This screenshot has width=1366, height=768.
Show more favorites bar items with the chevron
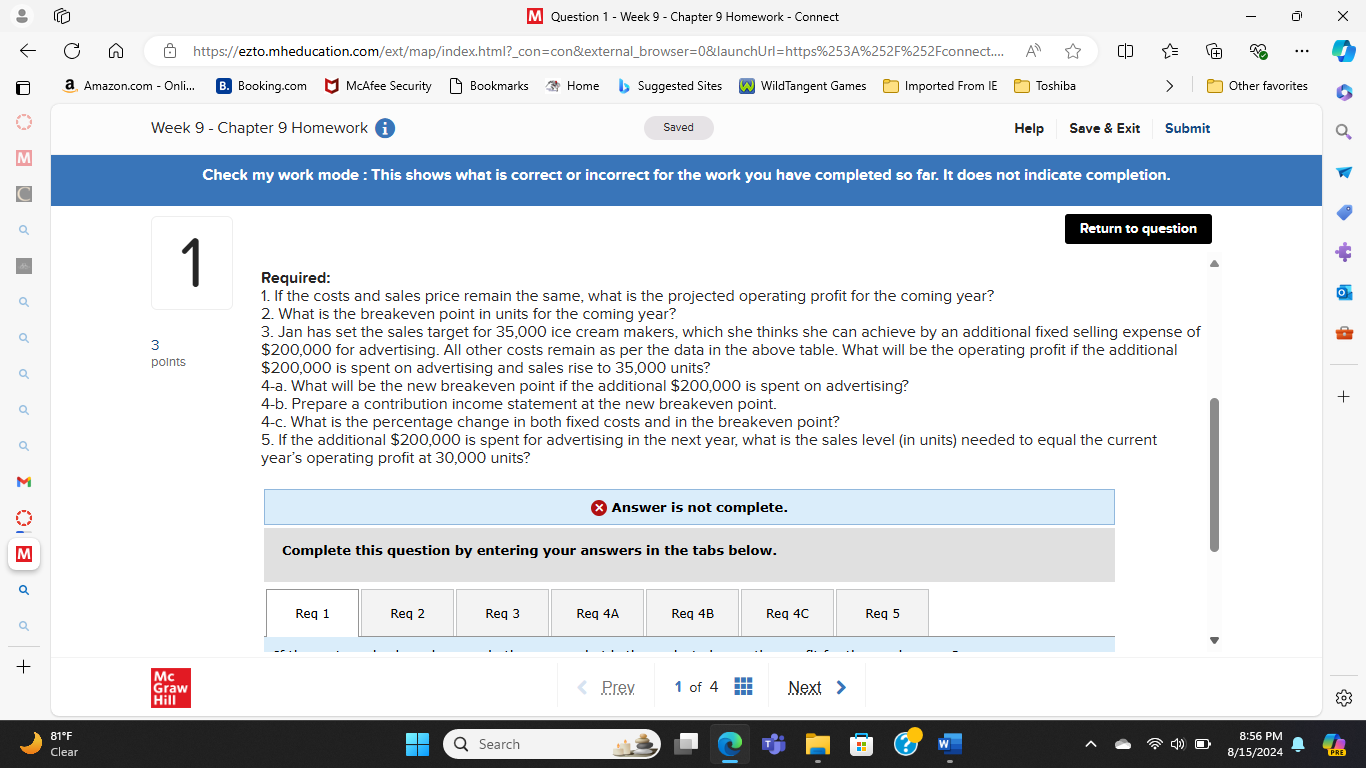1170,86
